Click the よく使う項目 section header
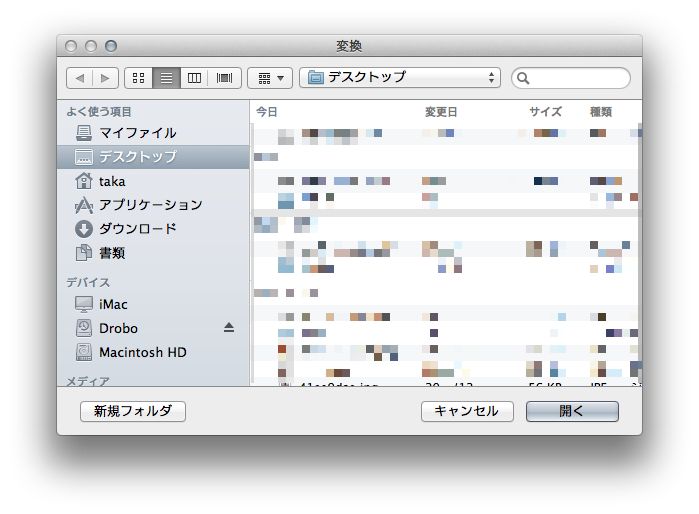 (99, 112)
